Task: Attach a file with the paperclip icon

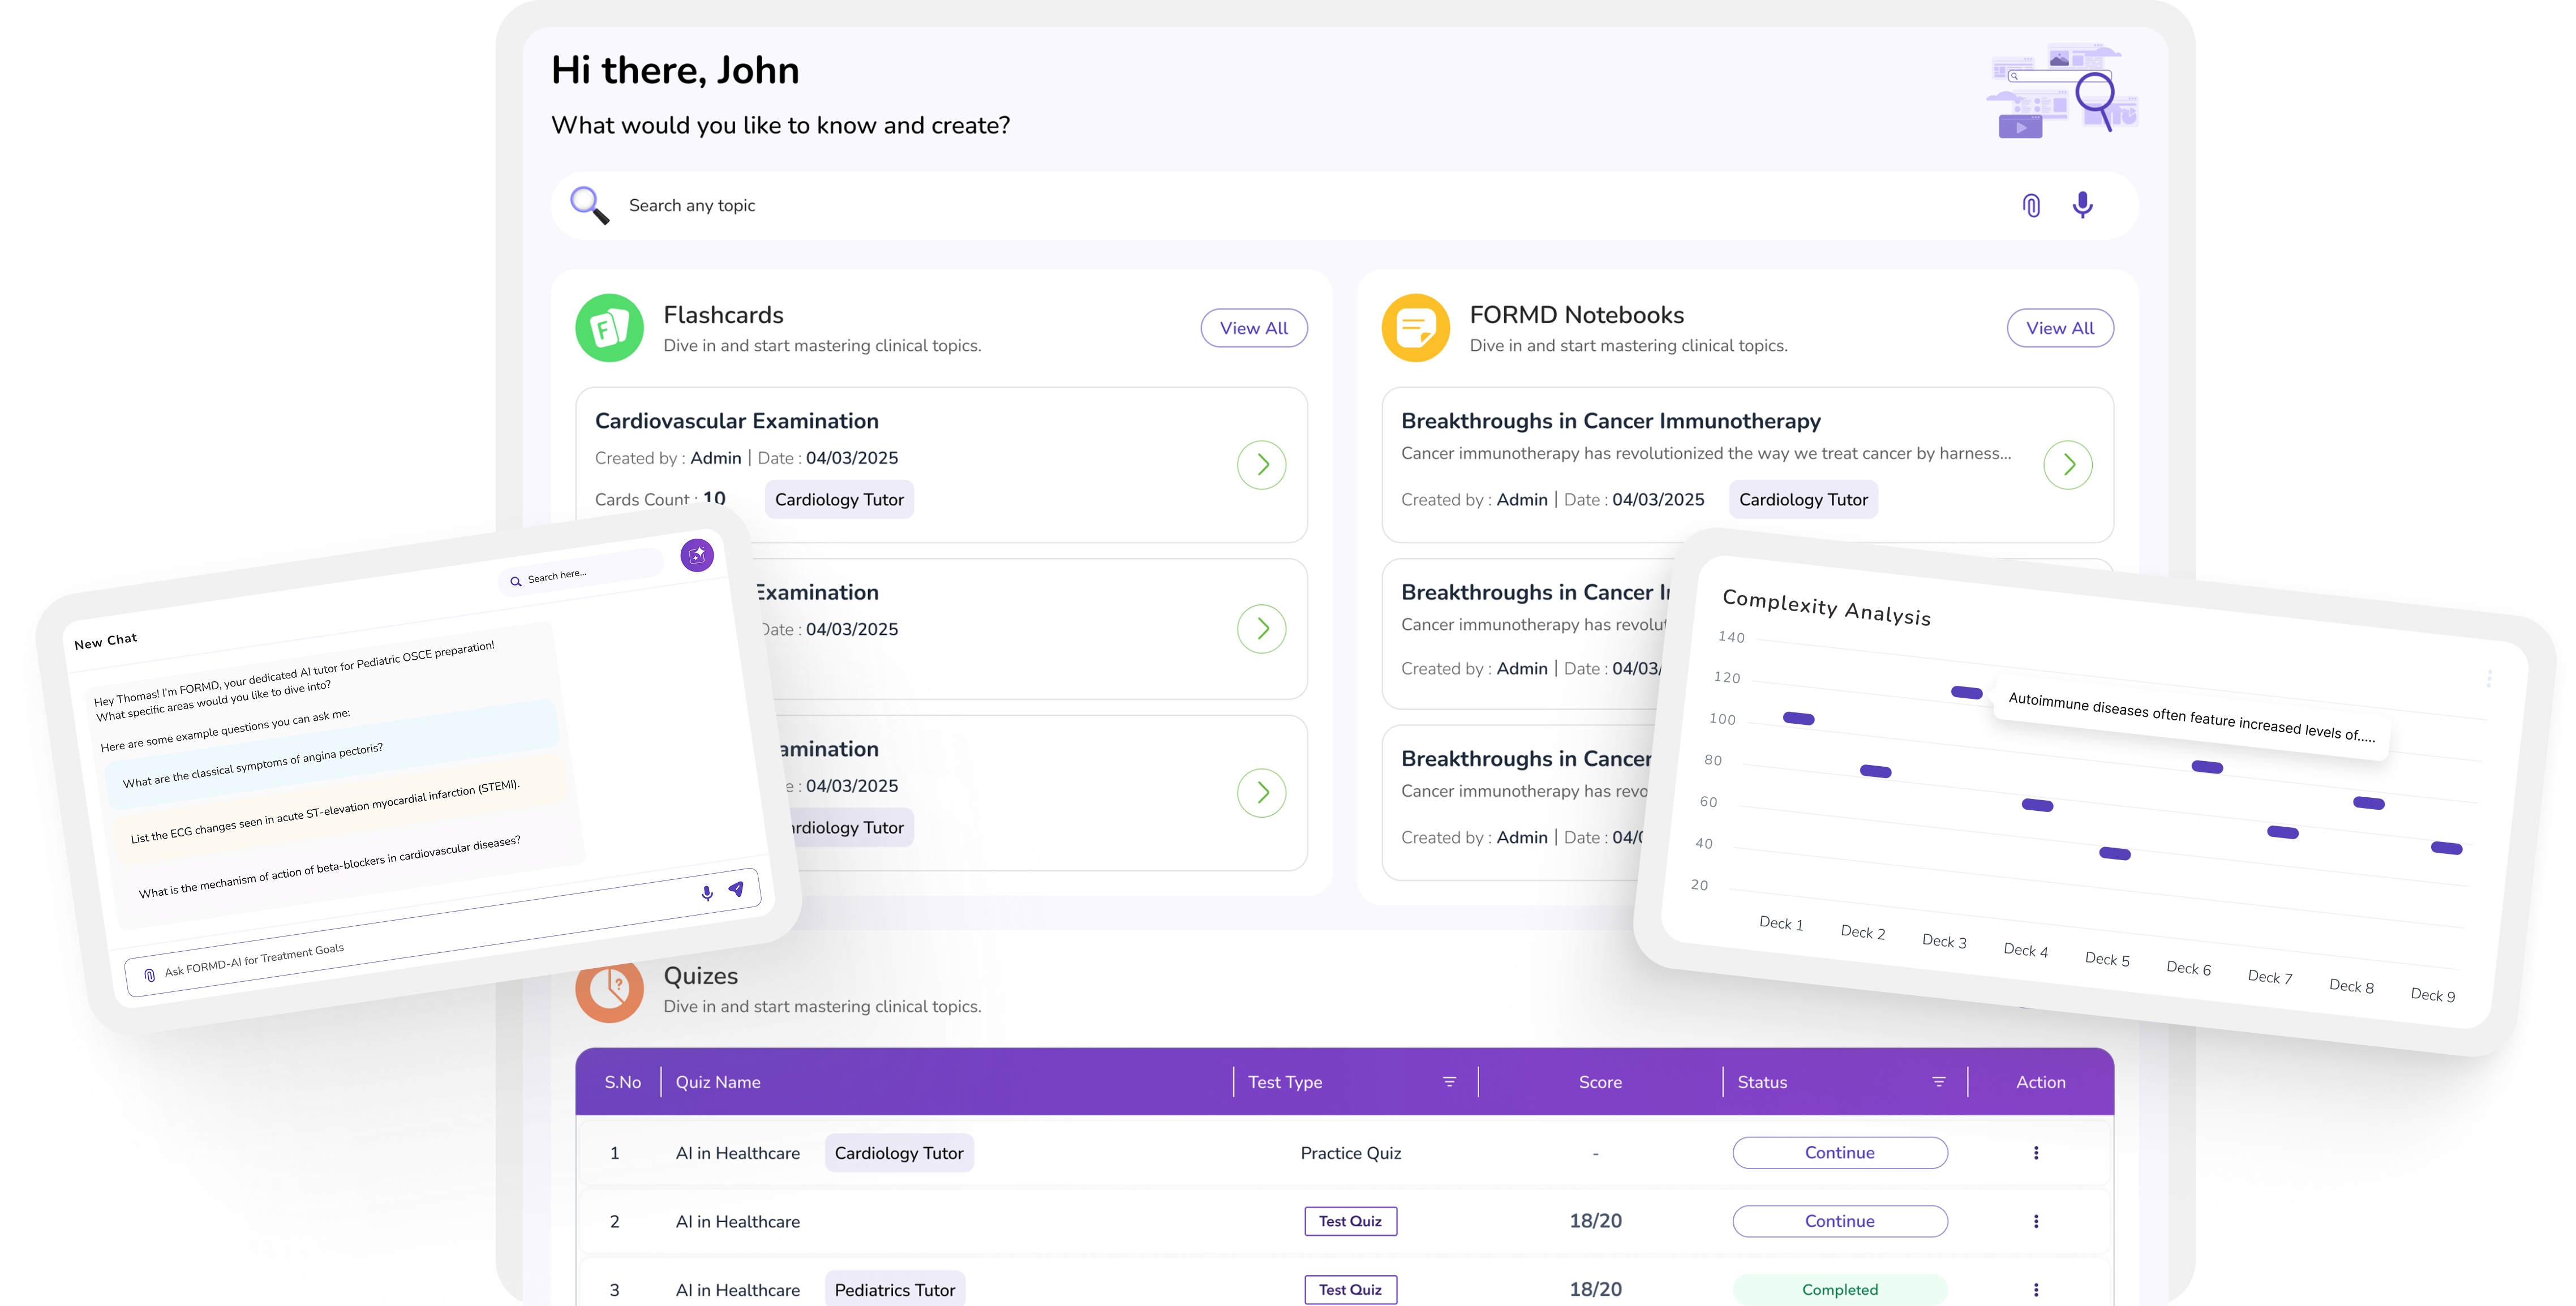Action: [x=2031, y=205]
